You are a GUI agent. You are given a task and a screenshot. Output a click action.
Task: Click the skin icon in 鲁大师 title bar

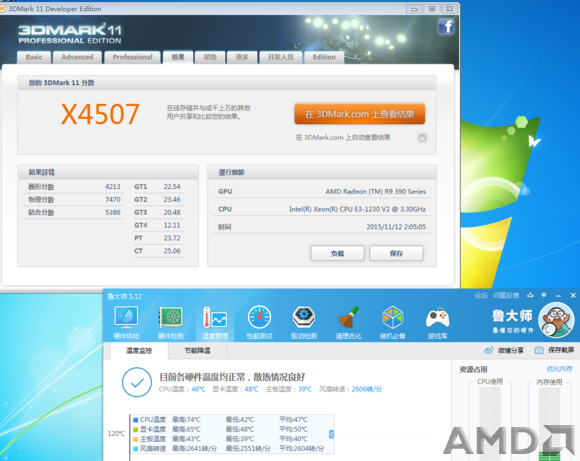click(x=530, y=295)
